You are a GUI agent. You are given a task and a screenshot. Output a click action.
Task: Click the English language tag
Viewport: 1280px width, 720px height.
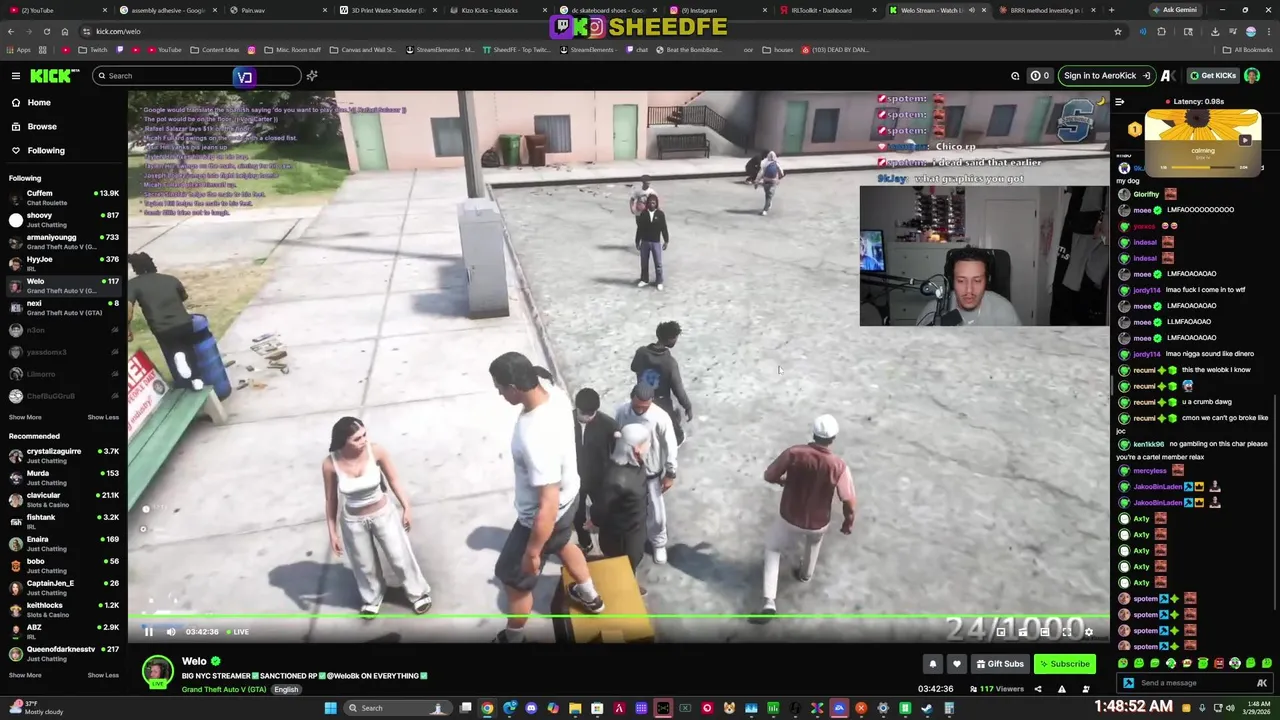click(x=286, y=689)
